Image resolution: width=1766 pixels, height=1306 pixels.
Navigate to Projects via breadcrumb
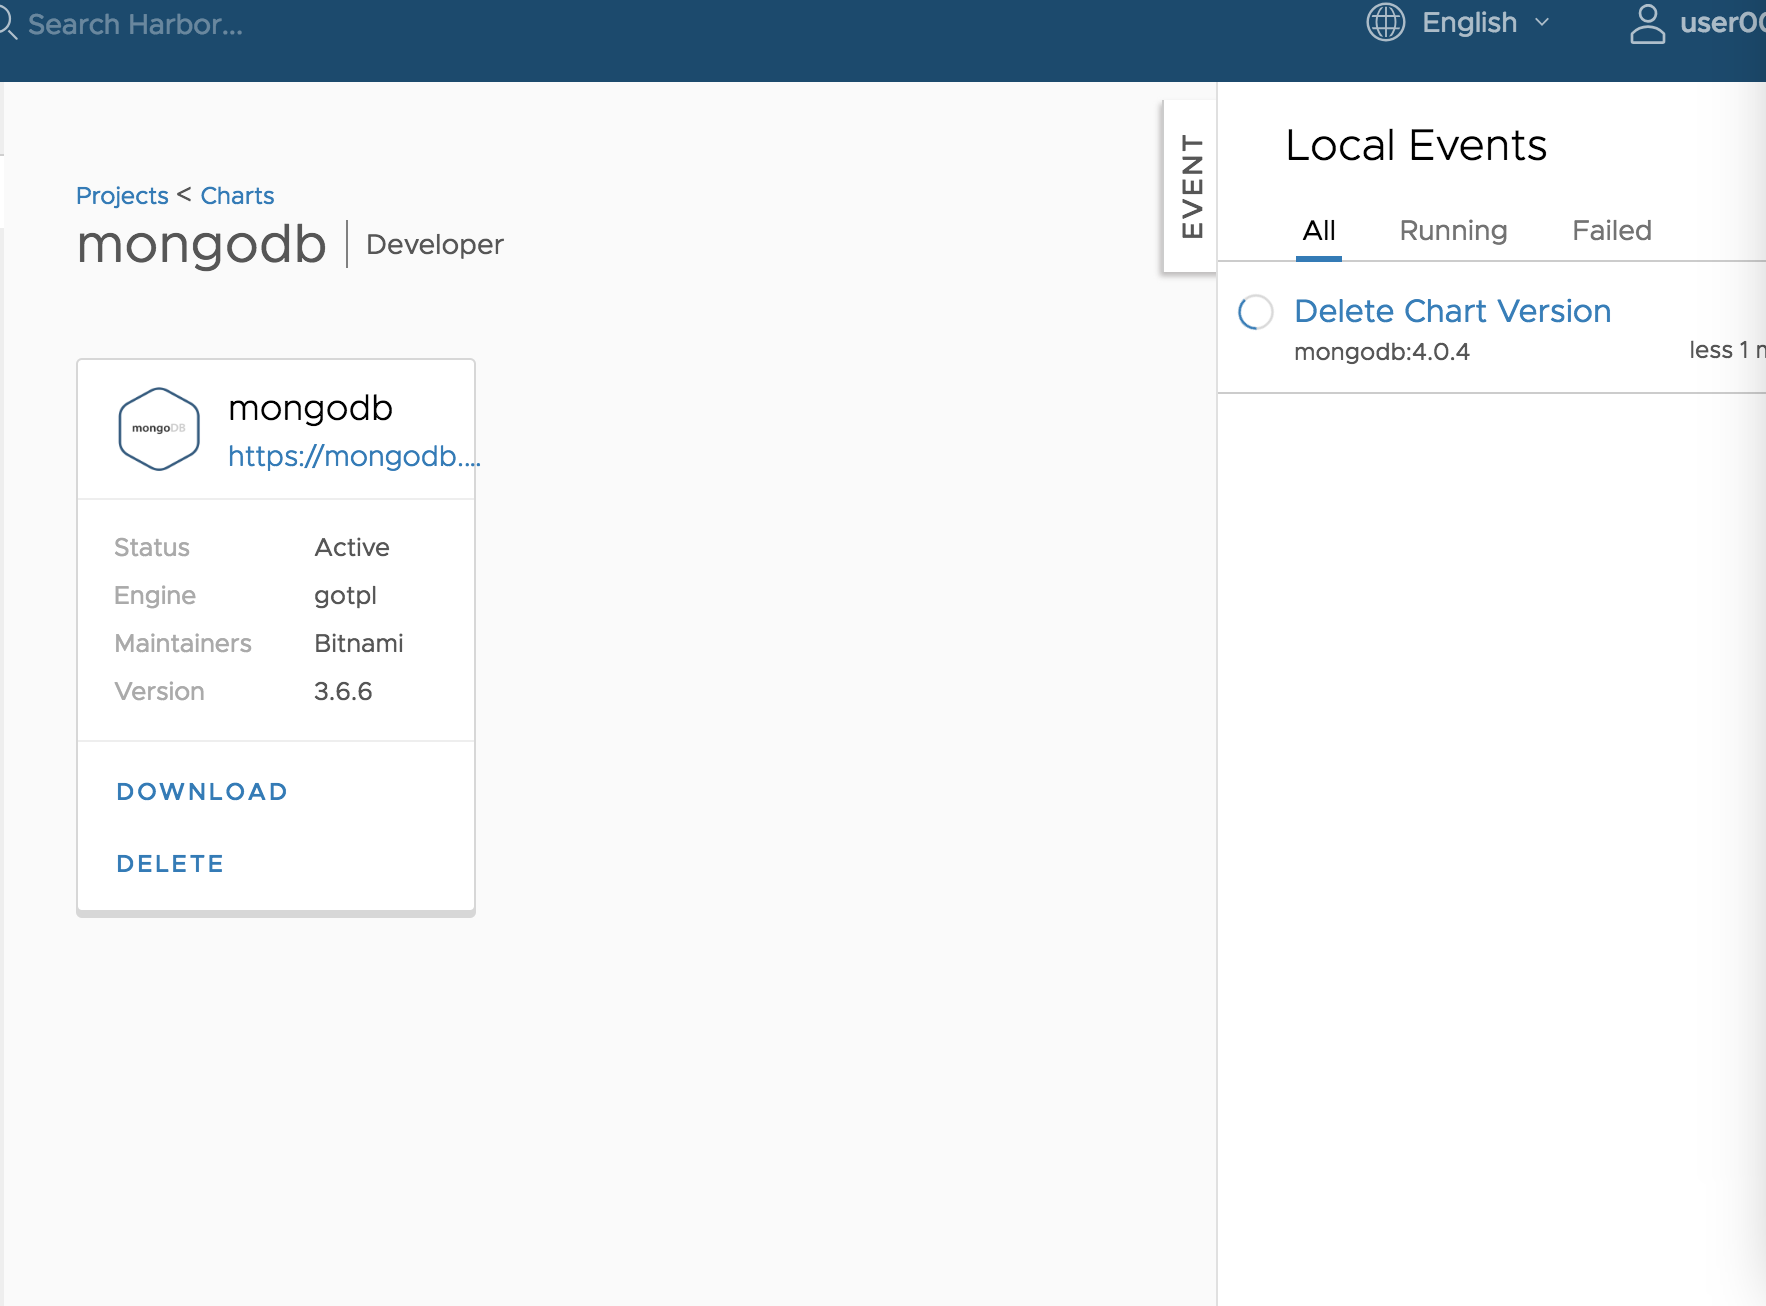pyautogui.click(x=122, y=195)
